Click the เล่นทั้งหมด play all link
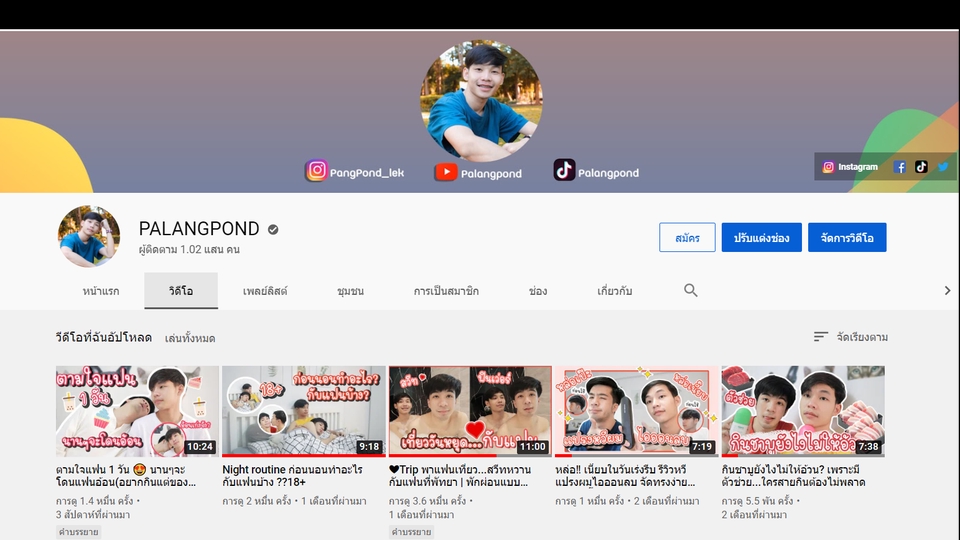Screen dimensions: 960x540 190,338
